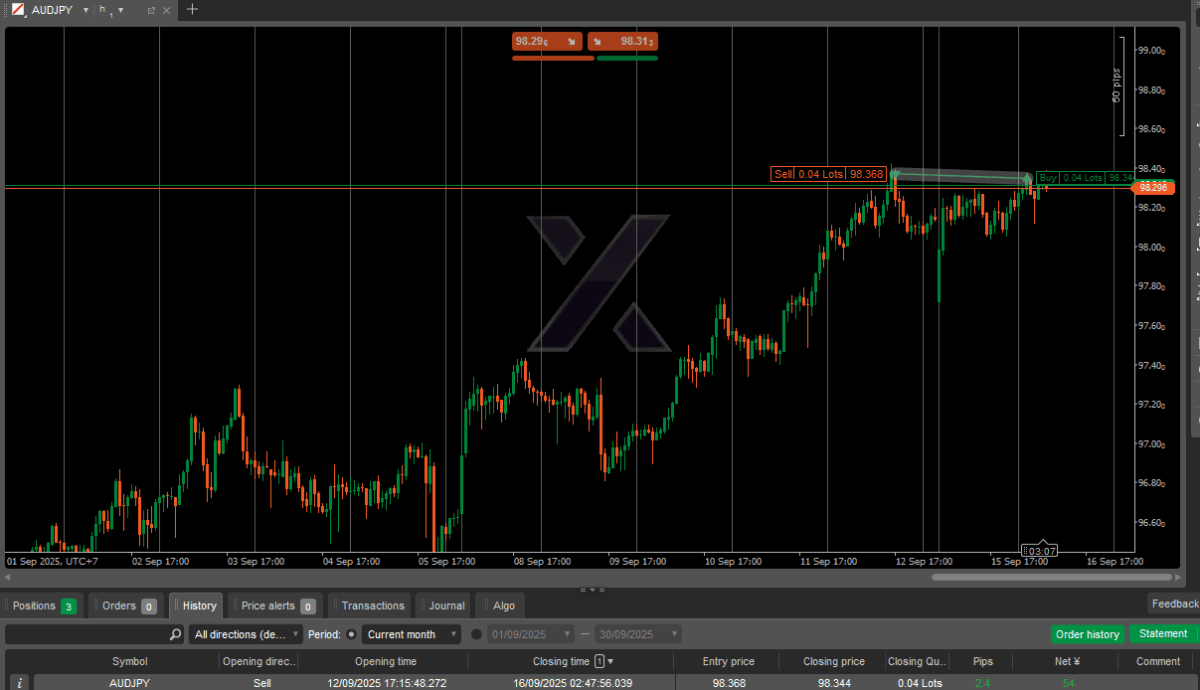The height and width of the screenshot is (690, 1200).
Task: Detach the AUDJPY chart tab
Action: (x=151, y=10)
